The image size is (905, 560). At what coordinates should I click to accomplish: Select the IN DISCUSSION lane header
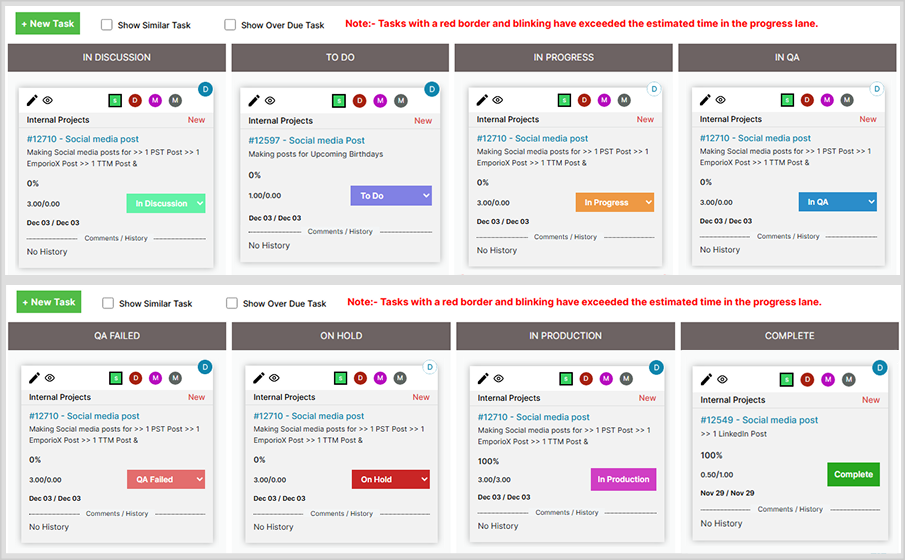coord(117,57)
